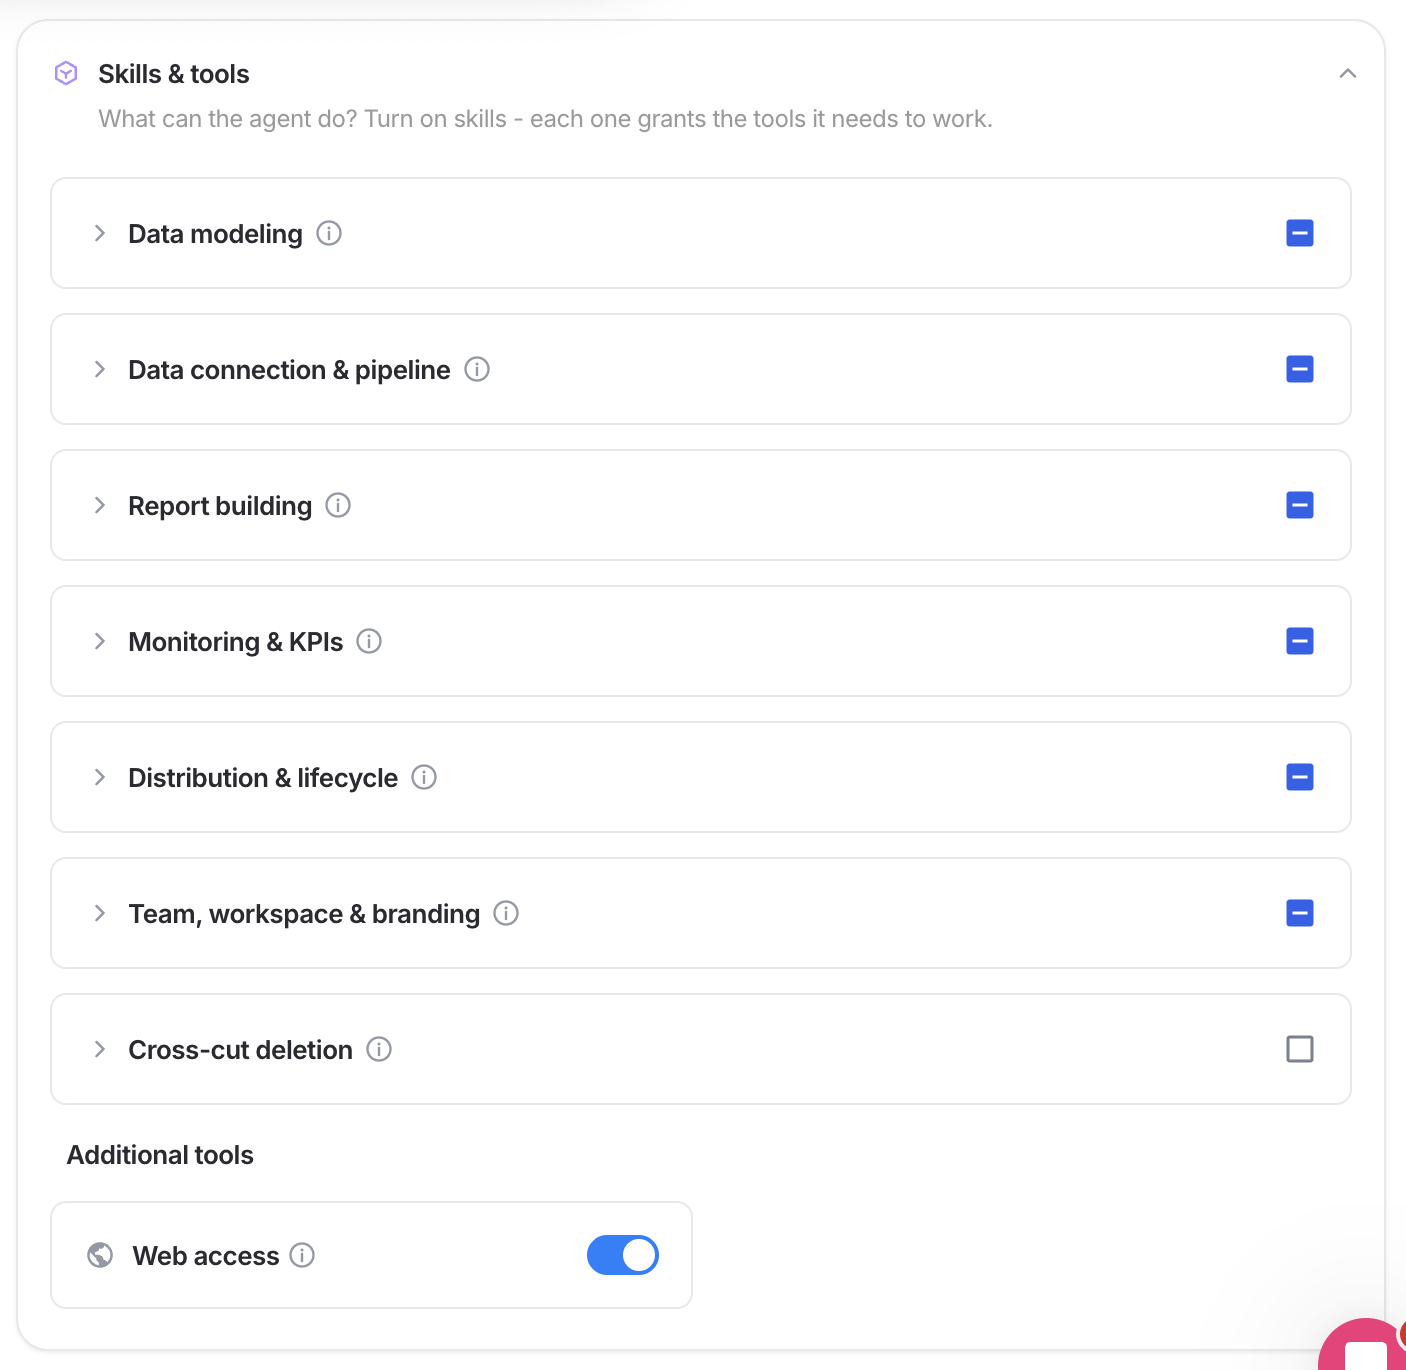
Task: Click the Cross-cut deletion info icon
Action: click(x=379, y=1049)
